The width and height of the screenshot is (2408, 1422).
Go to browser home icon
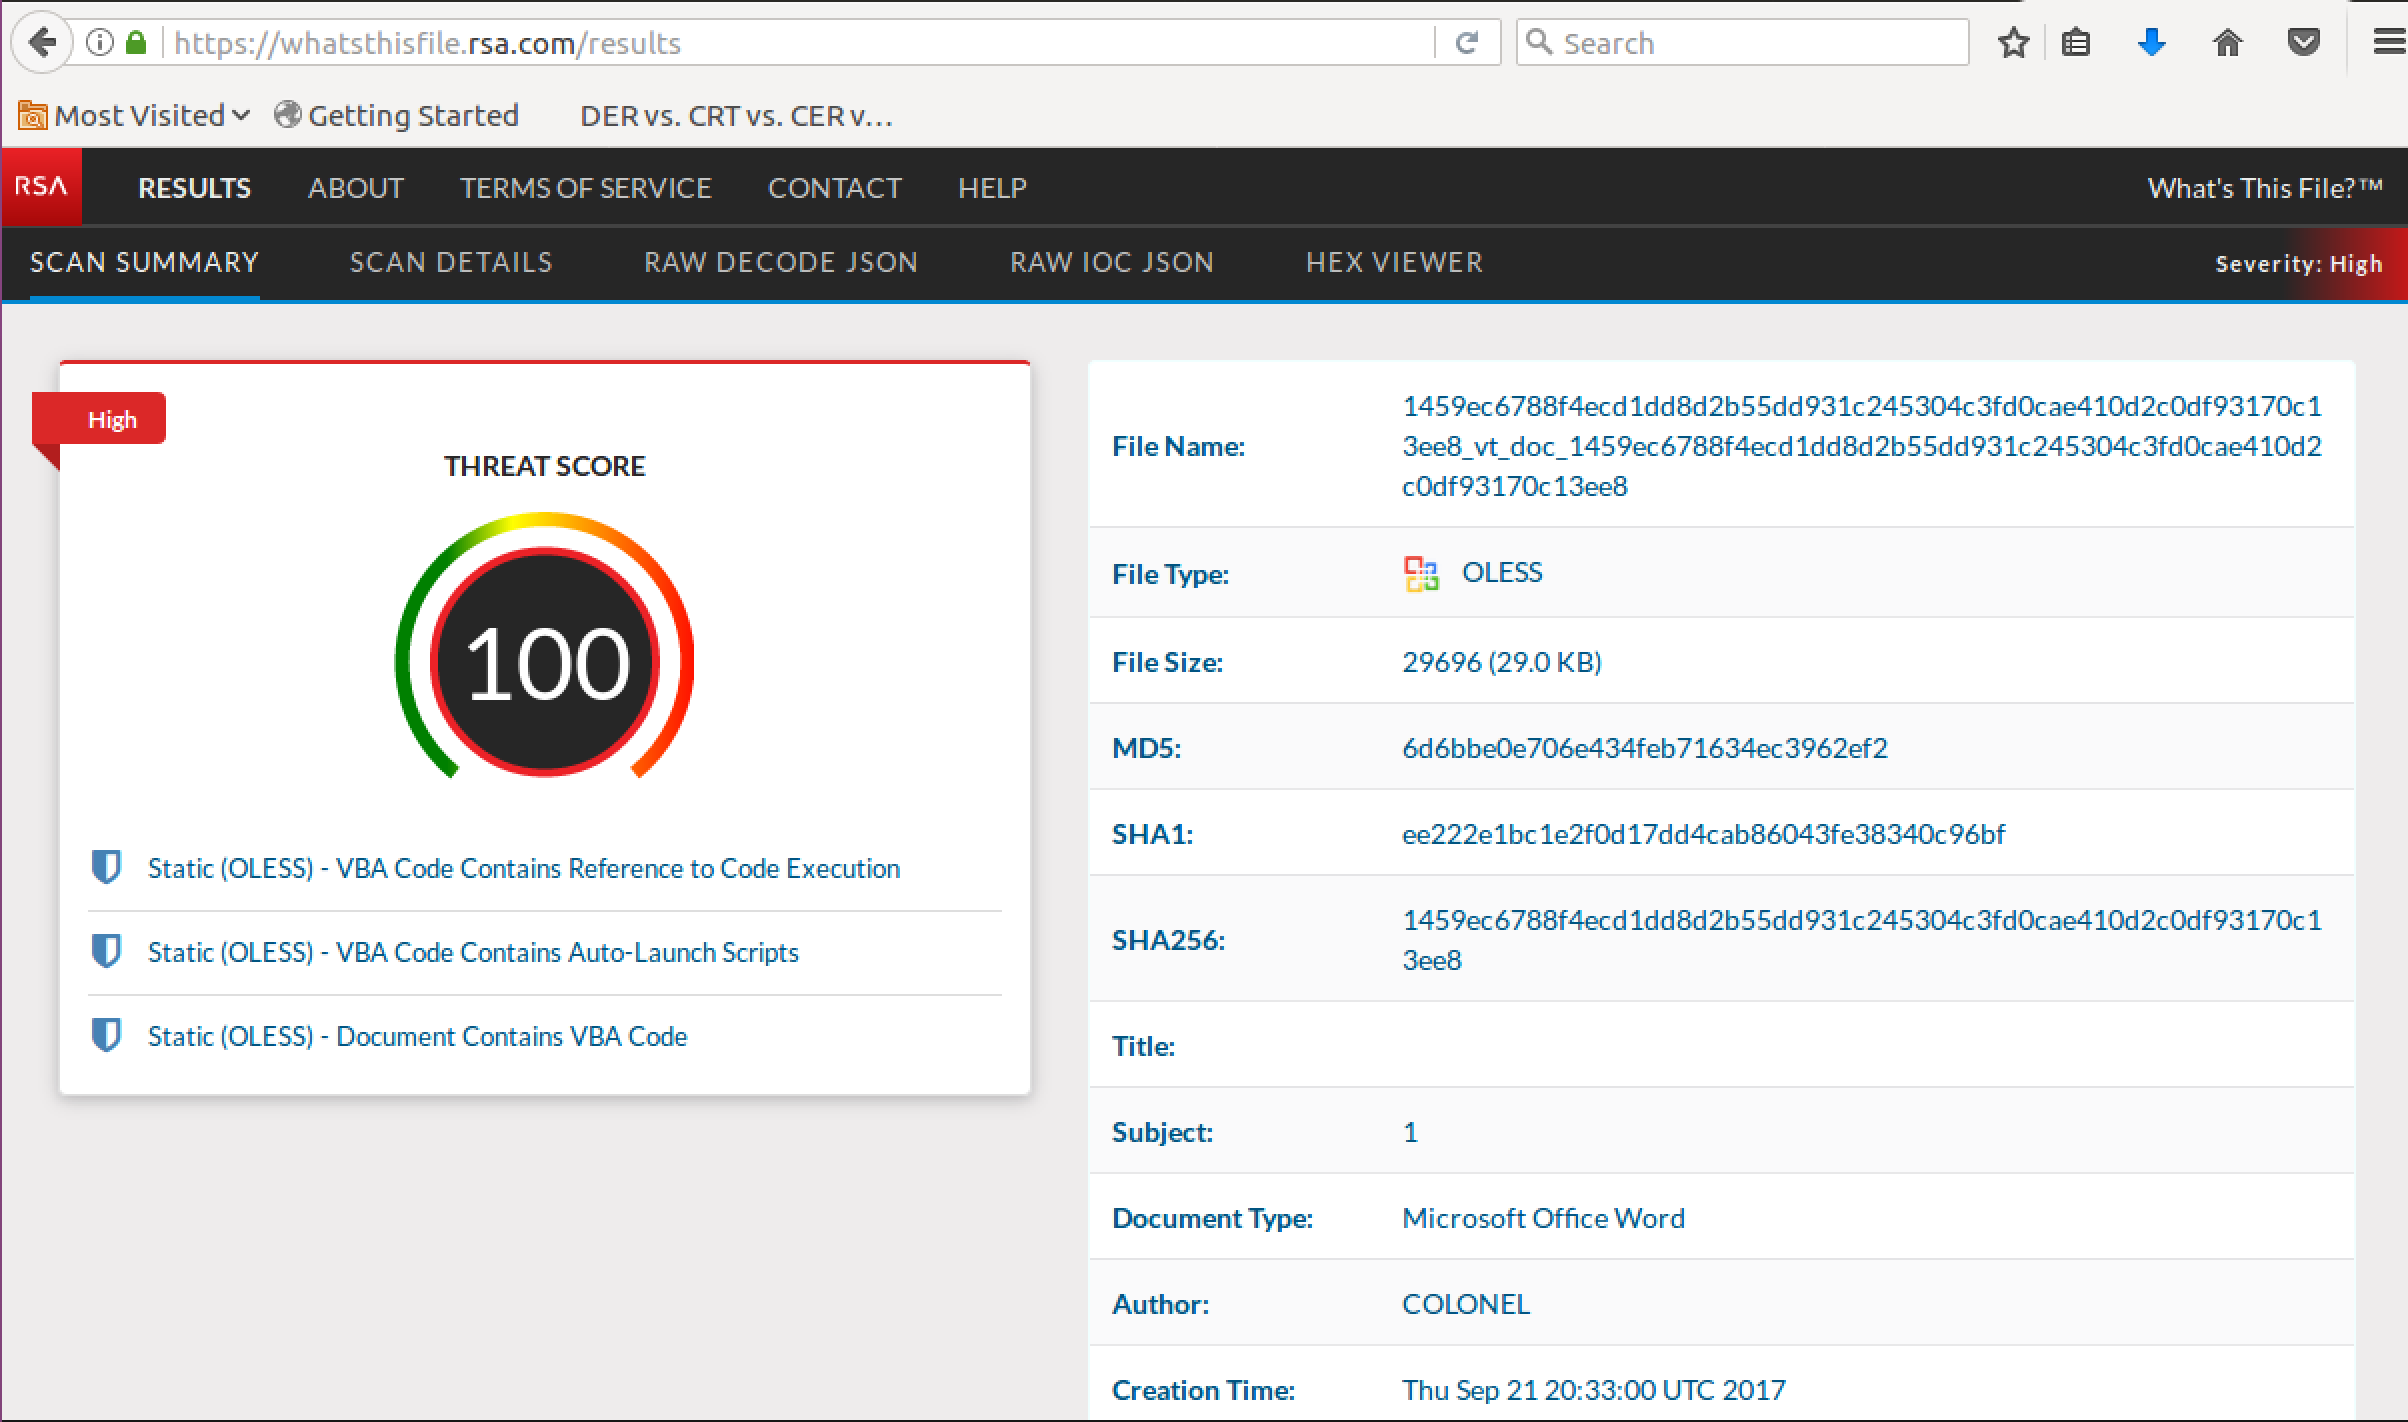click(2227, 43)
